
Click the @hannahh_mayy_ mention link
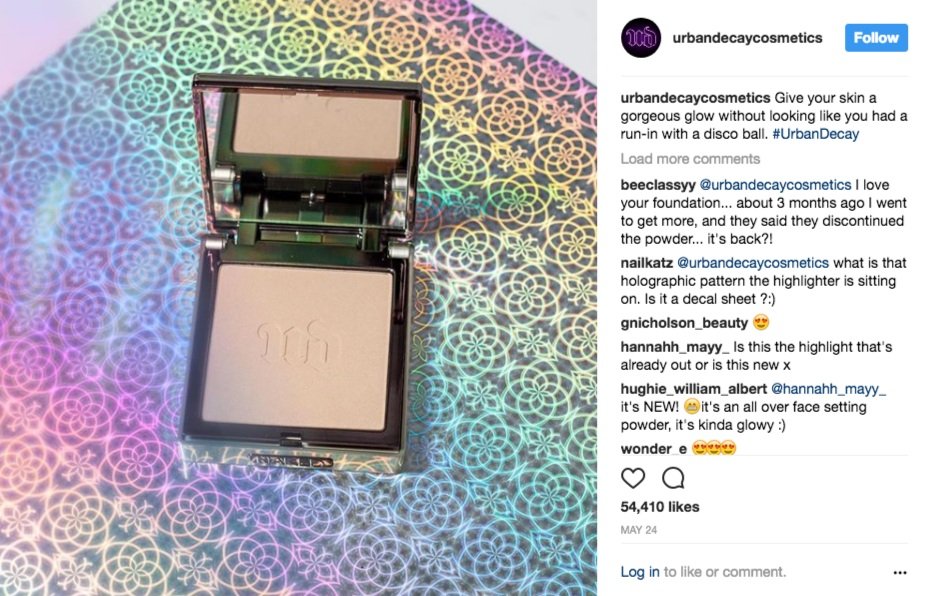(x=828, y=389)
